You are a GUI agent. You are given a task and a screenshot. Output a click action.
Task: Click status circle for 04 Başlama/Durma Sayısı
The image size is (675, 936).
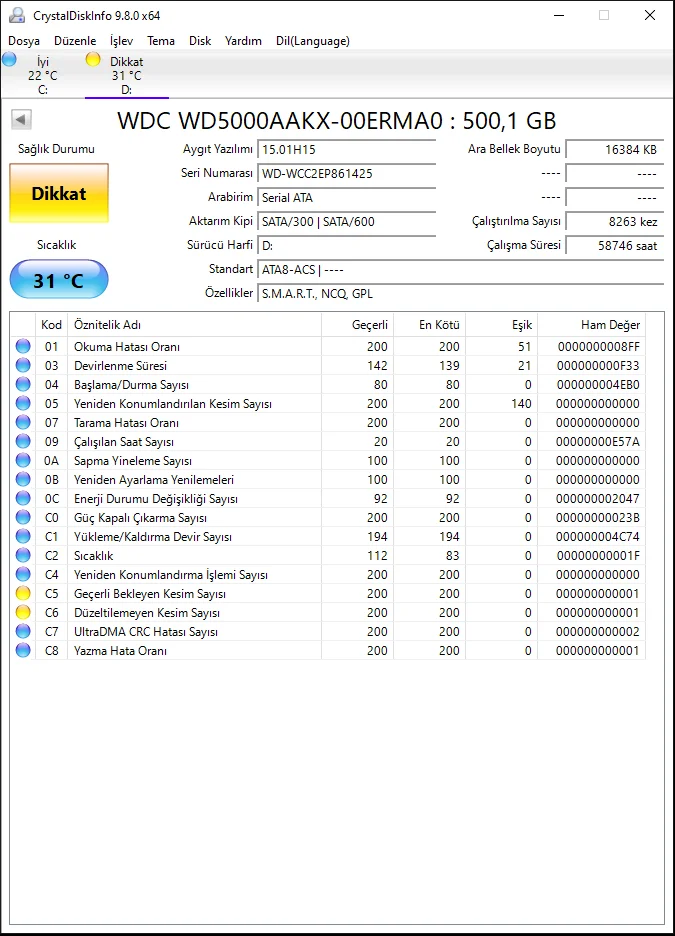23,384
